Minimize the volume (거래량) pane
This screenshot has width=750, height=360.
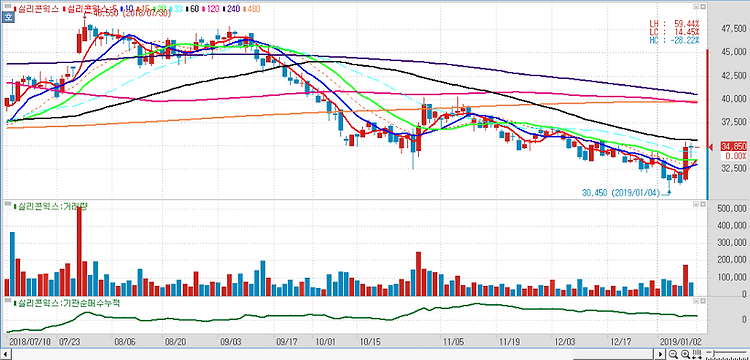pos(696,204)
